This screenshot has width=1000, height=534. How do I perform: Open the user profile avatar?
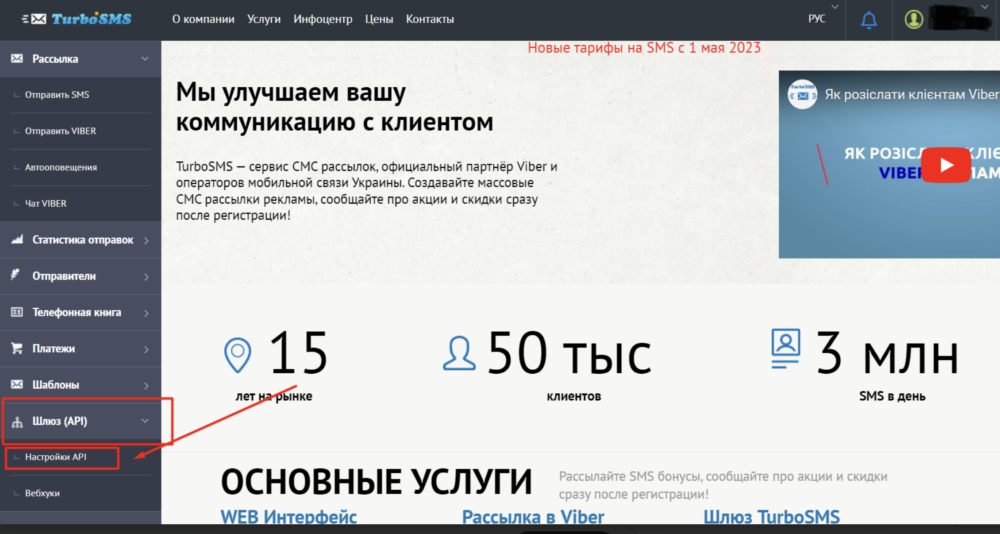pyautogui.click(x=913, y=20)
